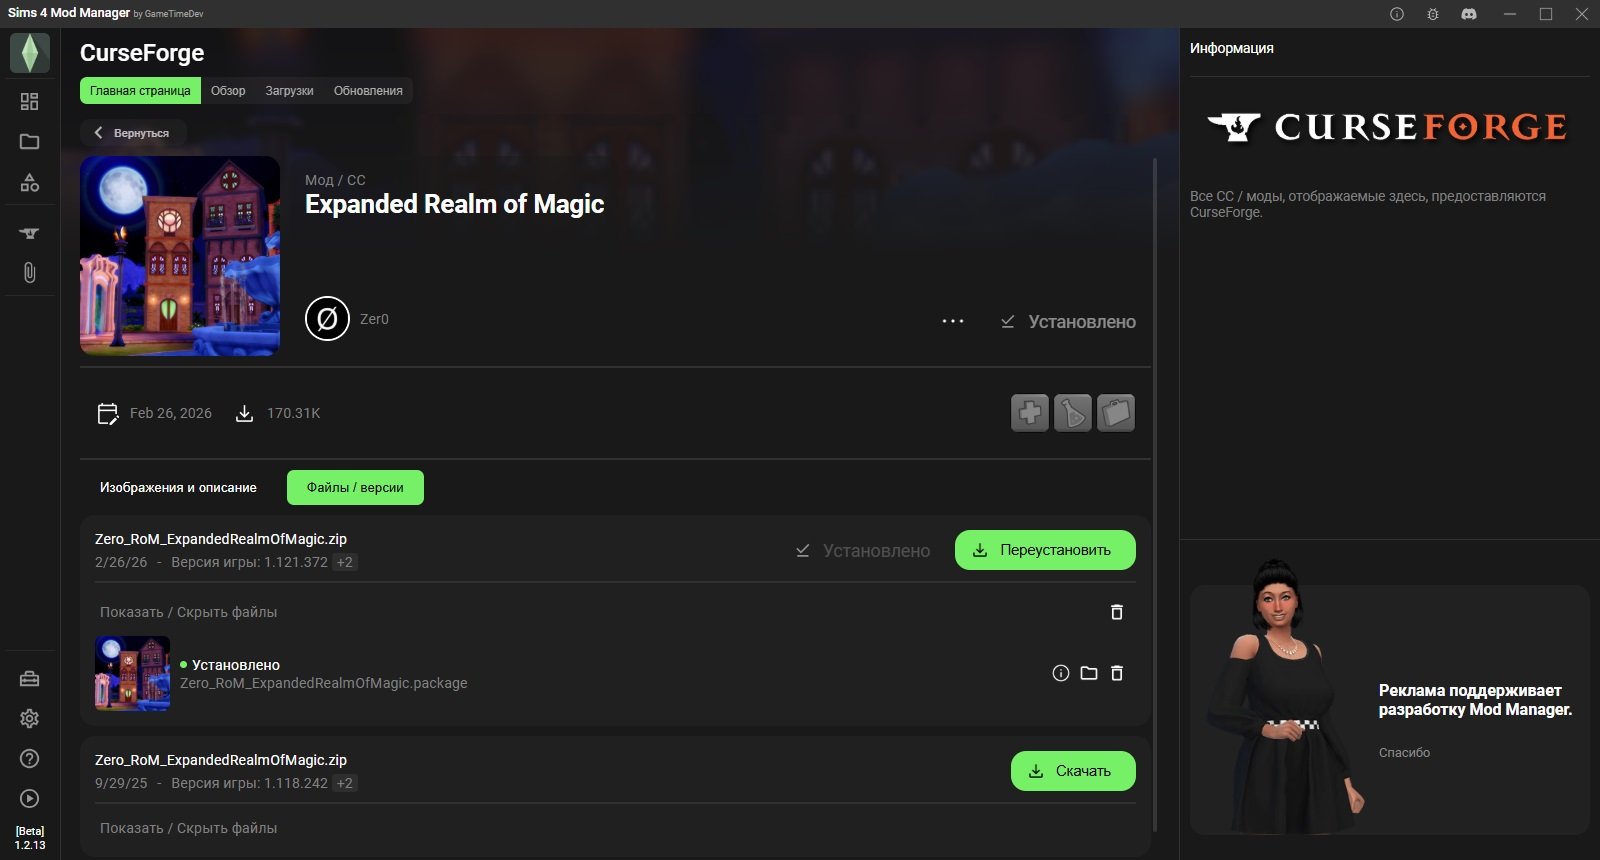Go back with the Вернуться button
The width and height of the screenshot is (1600, 860).
point(132,133)
